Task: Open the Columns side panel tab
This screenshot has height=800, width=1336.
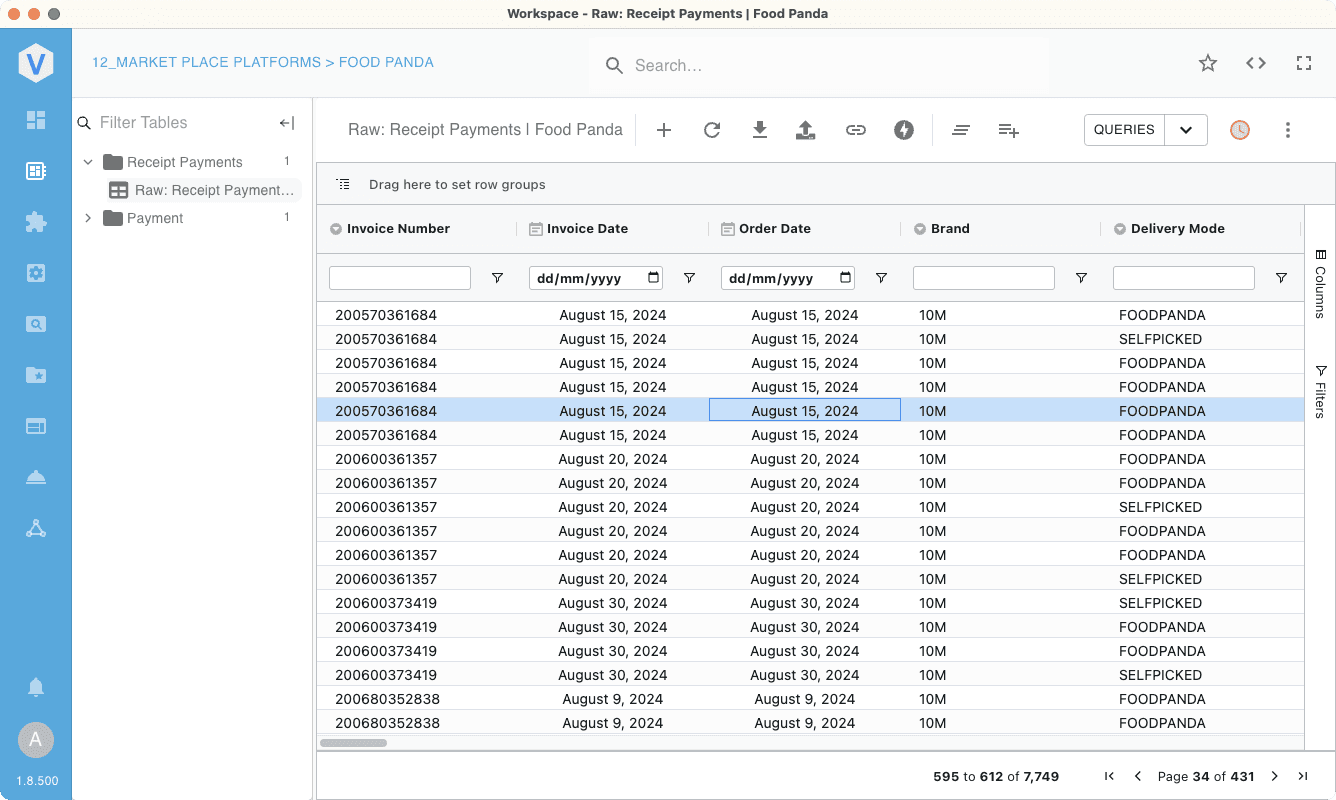Action: (x=1320, y=283)
